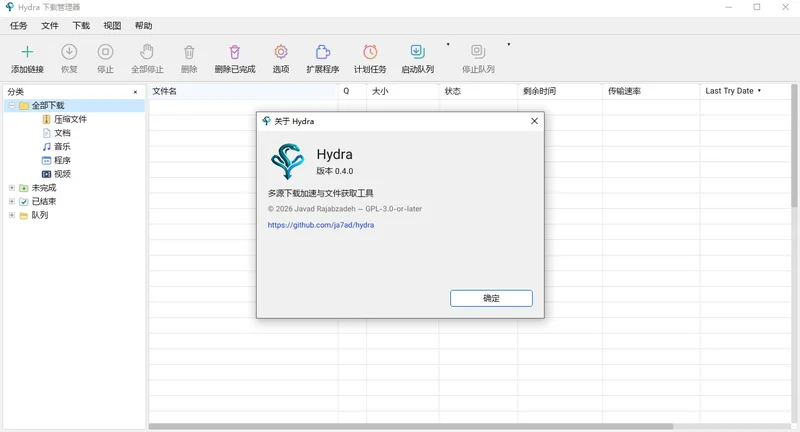Viewport: 800px width, 432px height.
Task: Open the Extensions puzzle icon
Action: tap(322, 52)
